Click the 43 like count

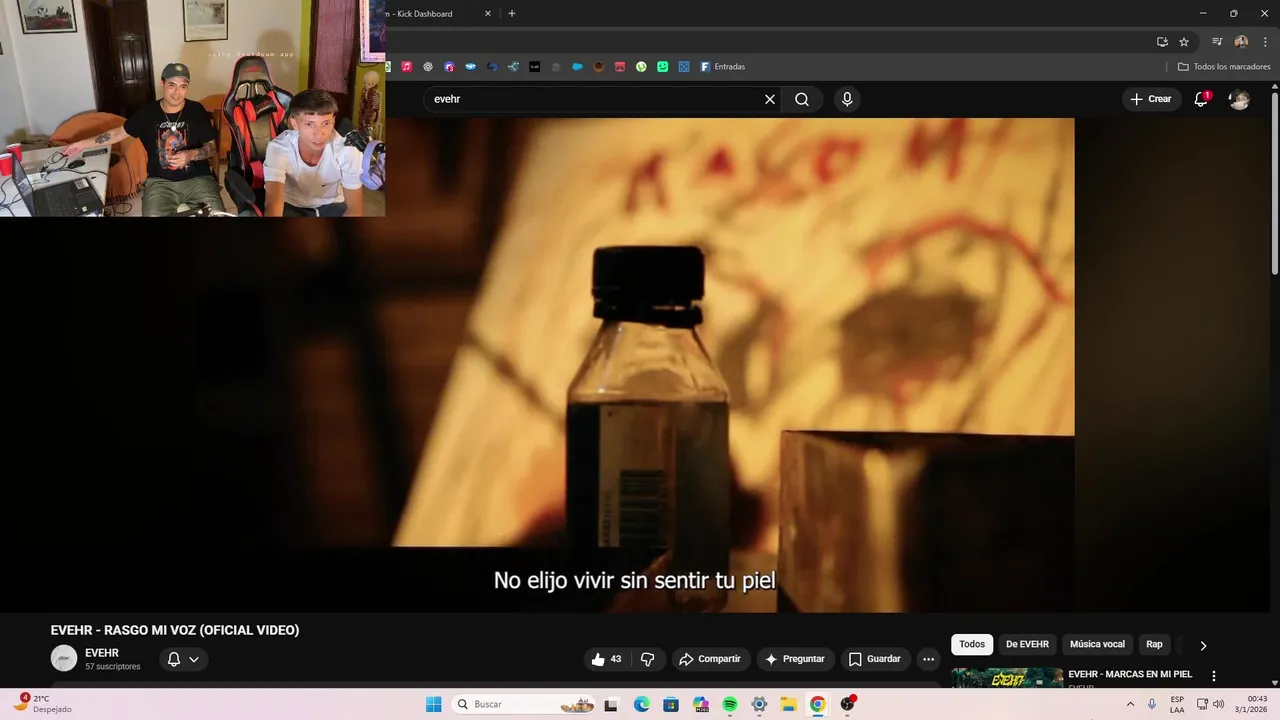pyautogui.click(x=616, y=659)
